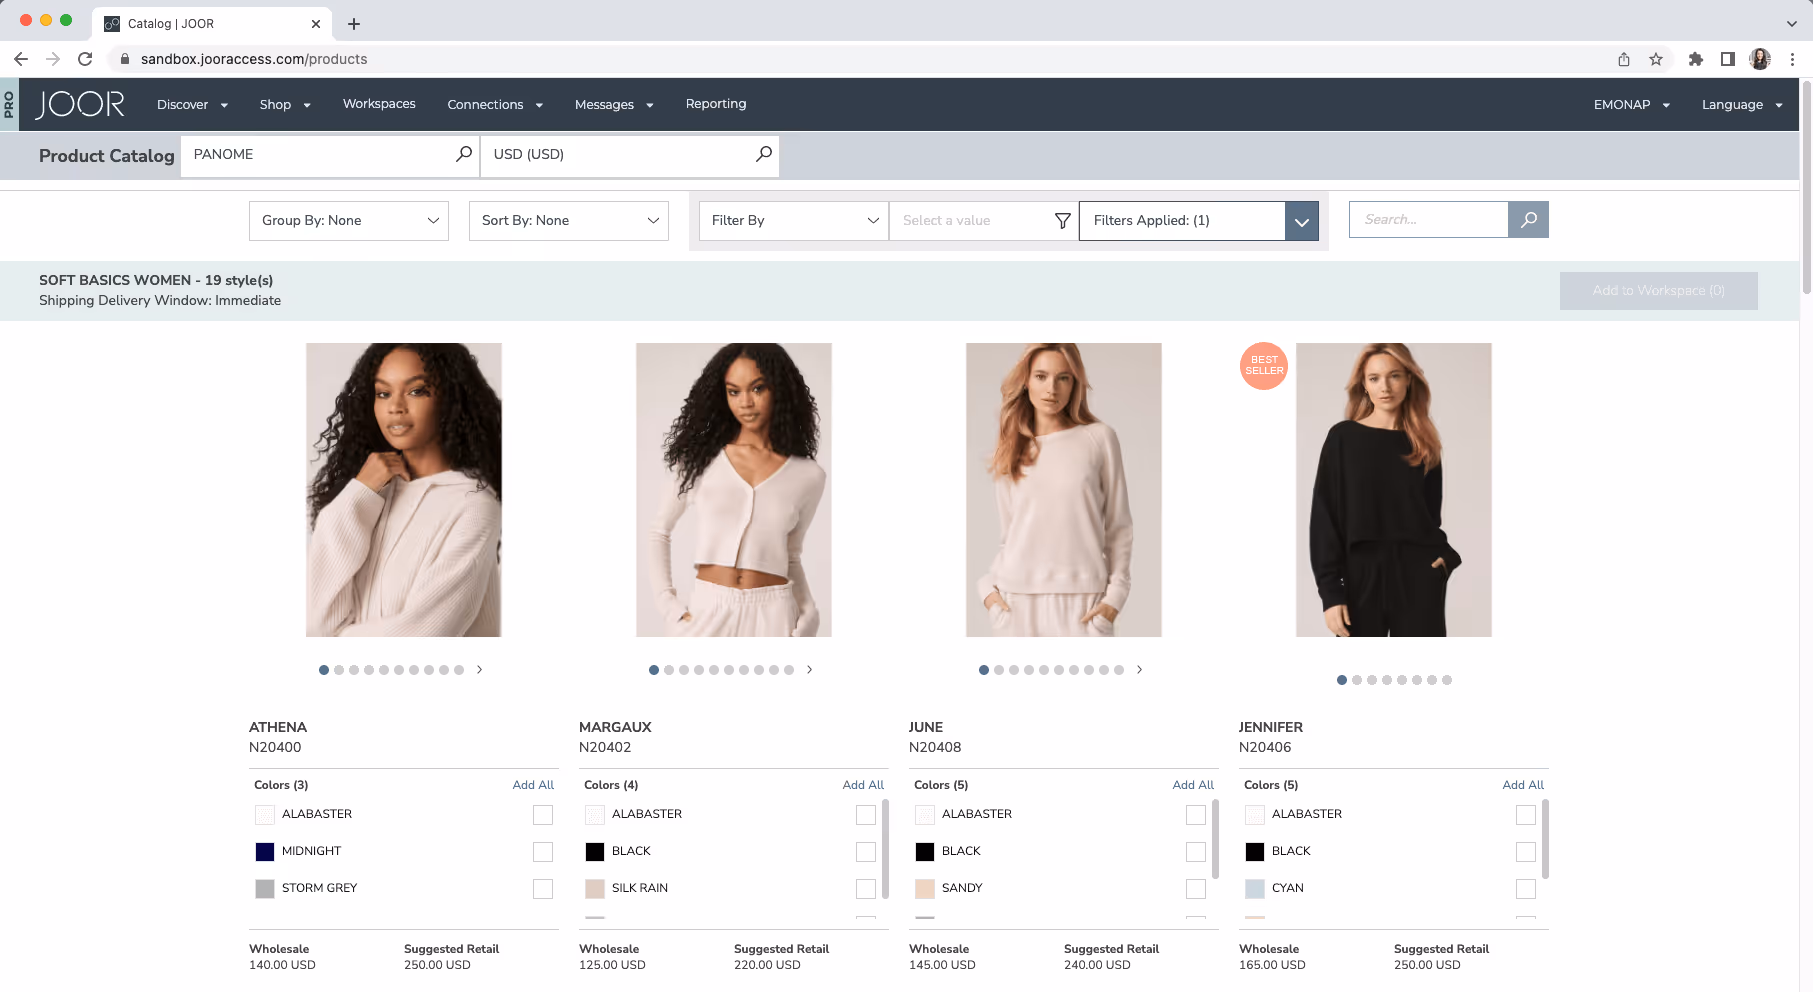The width and height of the screenshot is (1813, 992).
Task: Check MARGAUX Silk Rain checkbox
Action: click(x=866, y=889)
